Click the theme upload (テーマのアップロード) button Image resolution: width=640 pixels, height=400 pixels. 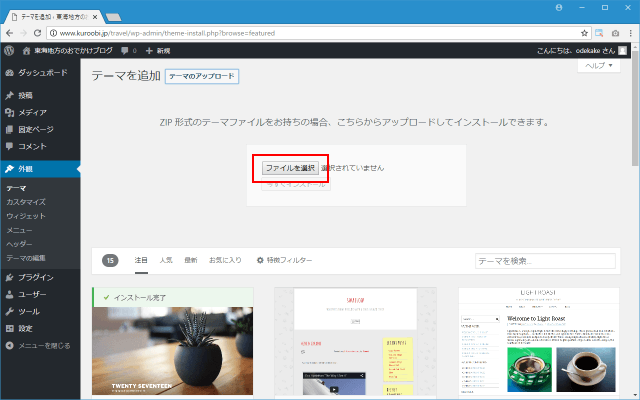tap(201, 76)
